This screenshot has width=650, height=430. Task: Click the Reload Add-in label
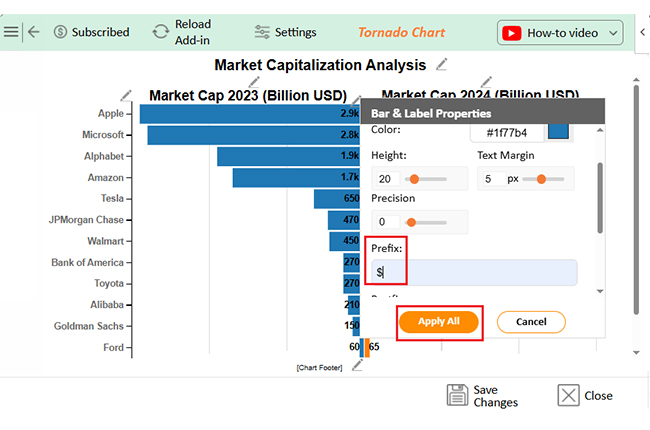193,32
